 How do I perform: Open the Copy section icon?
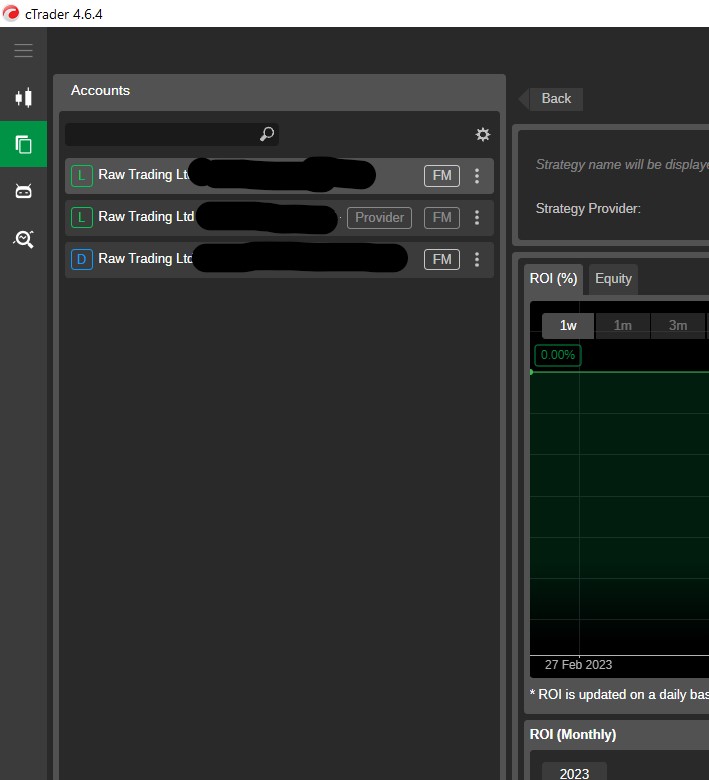pyautogui.click(x=23, y=144)
